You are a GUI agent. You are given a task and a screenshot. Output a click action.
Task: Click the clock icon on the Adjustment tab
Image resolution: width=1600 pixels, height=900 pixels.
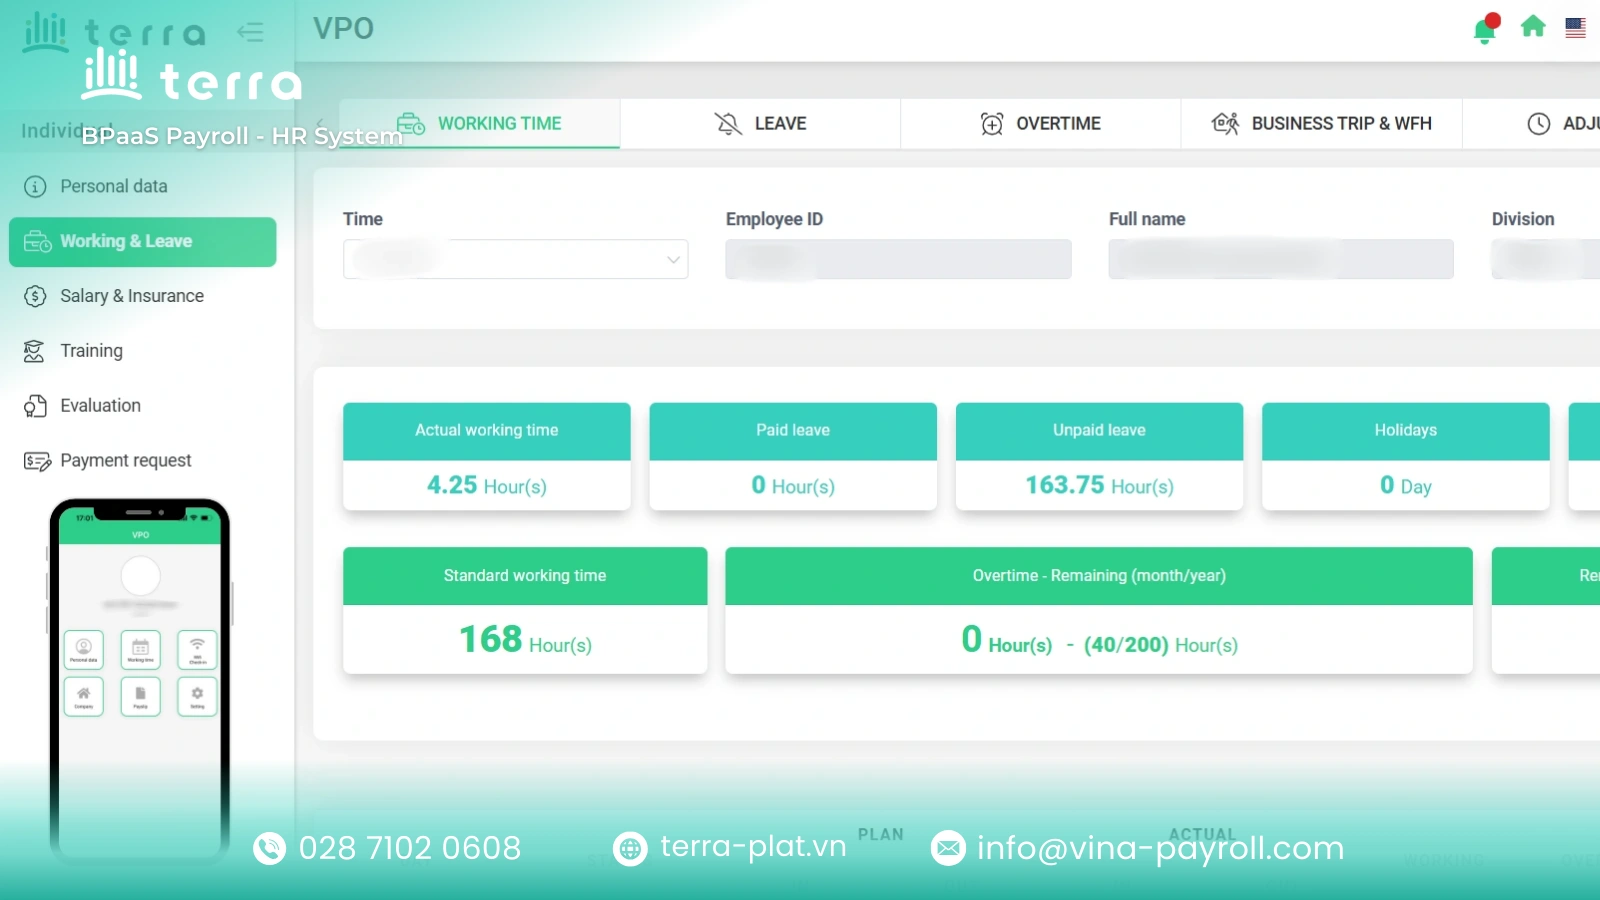tap(1539, 124)
